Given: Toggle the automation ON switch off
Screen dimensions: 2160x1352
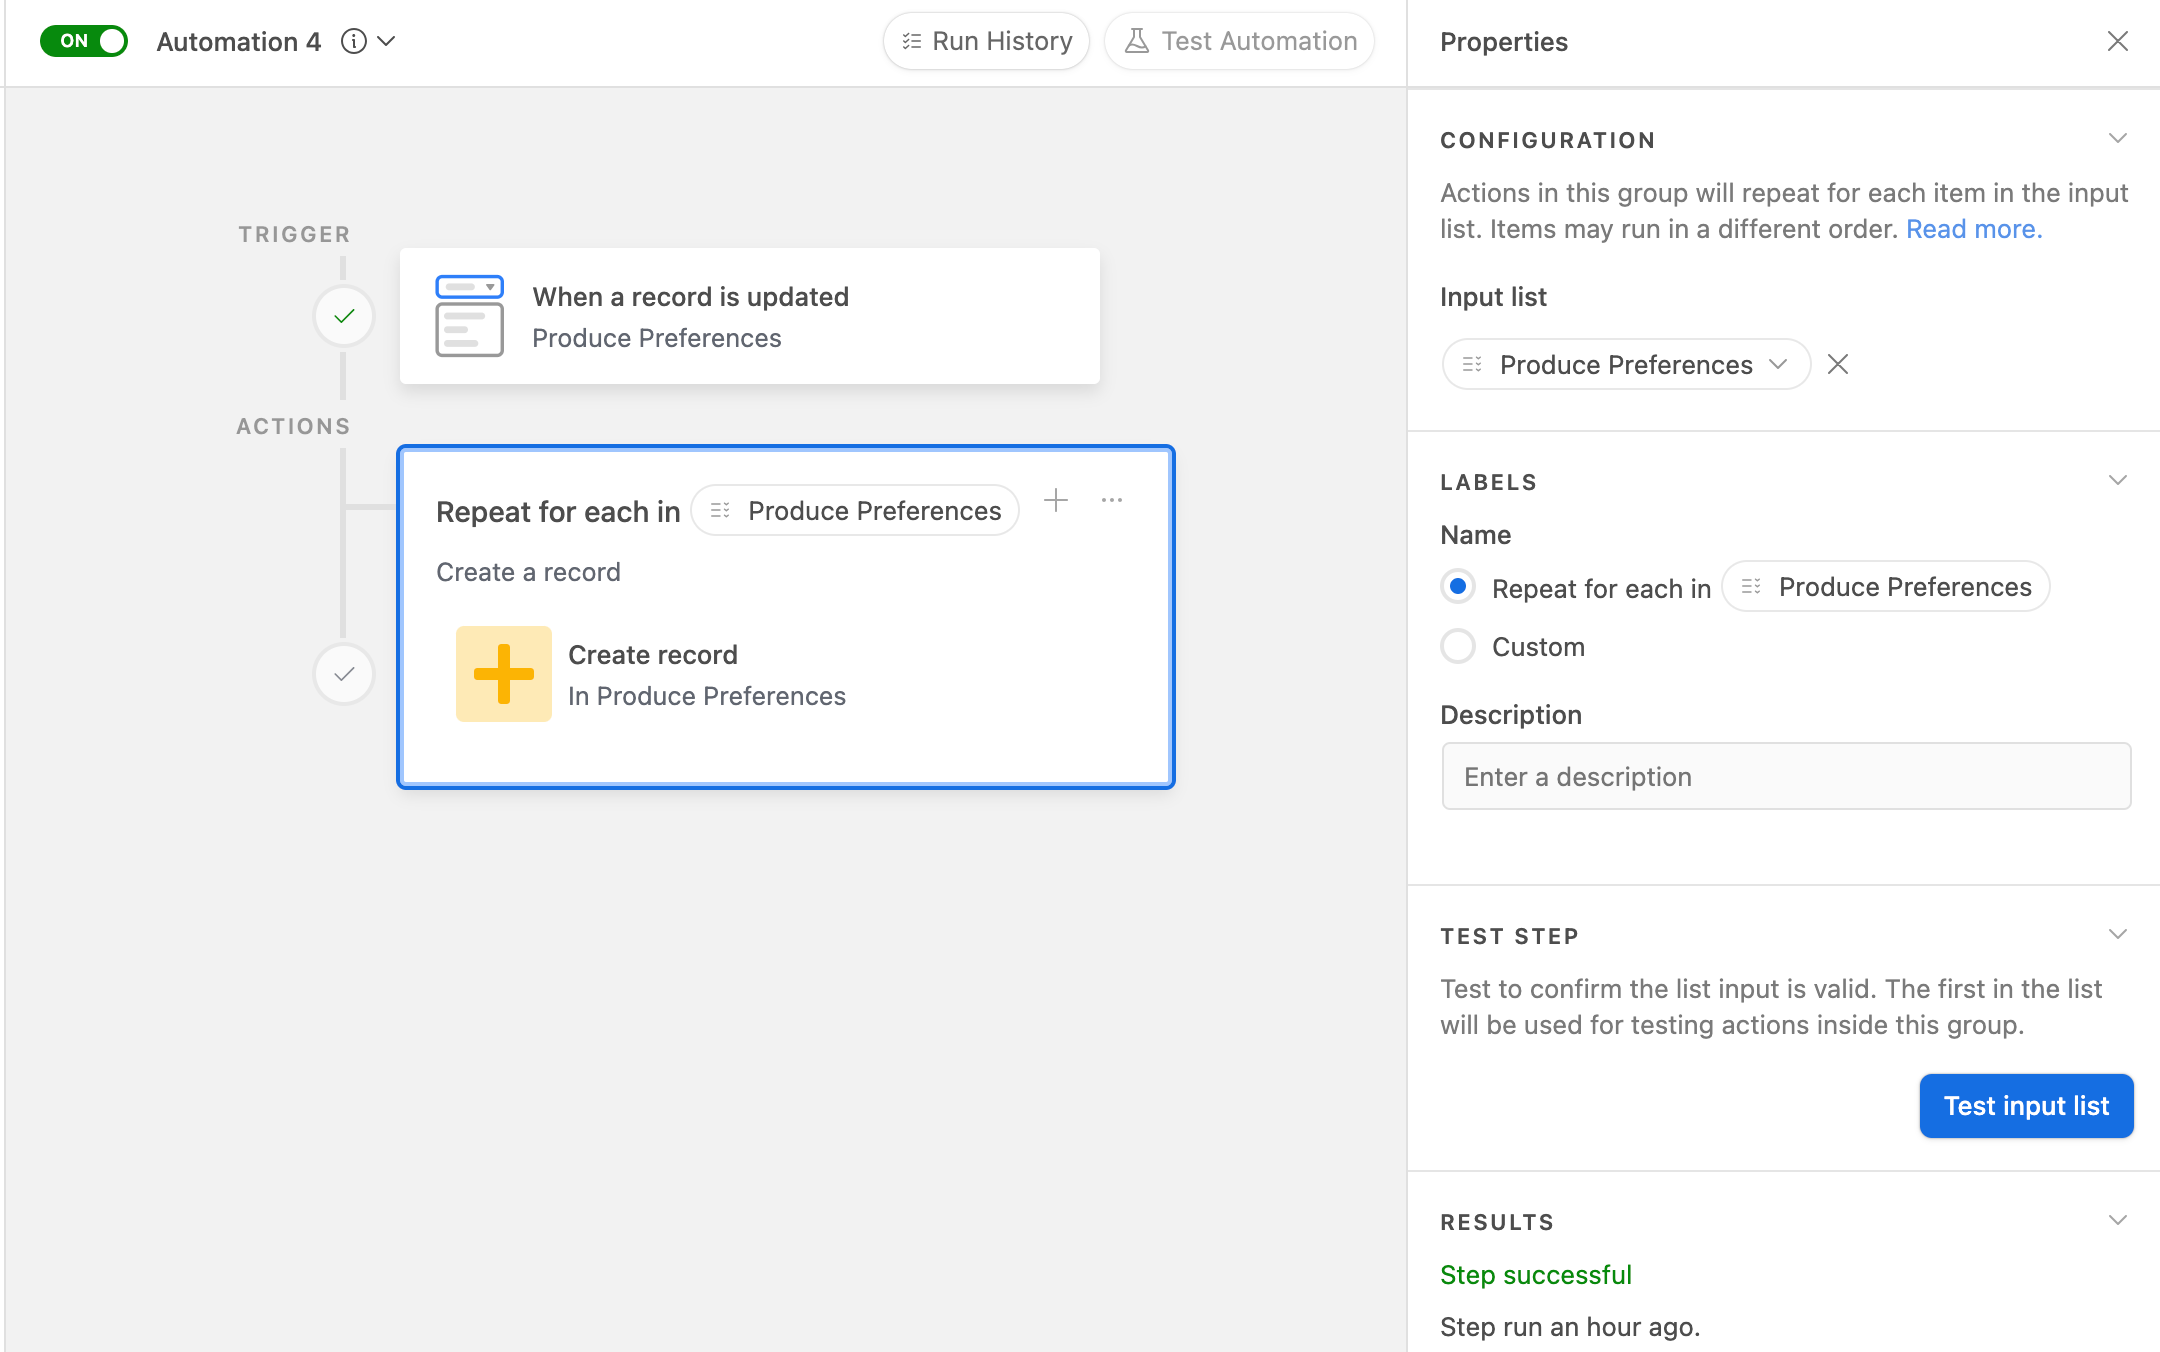Looking at the screenshot, I should (x=84, y=41).
